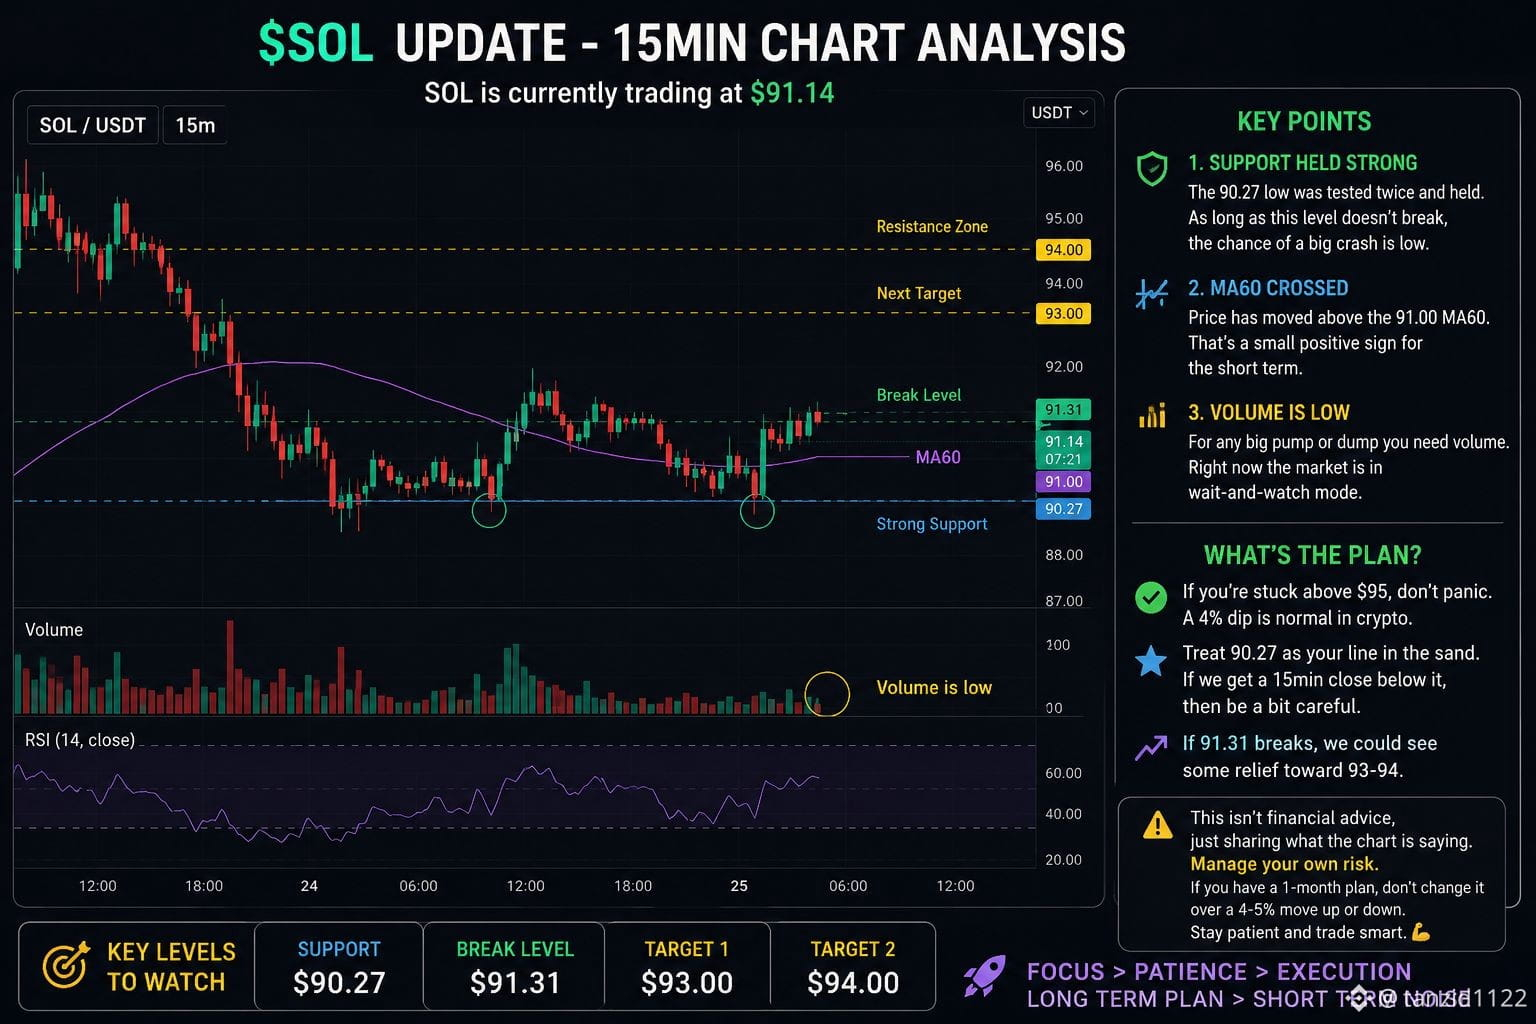Click the yellow 94.00 resistance price tag
Viewport: 1536px width, 1024px height.
coord(1063,250)
